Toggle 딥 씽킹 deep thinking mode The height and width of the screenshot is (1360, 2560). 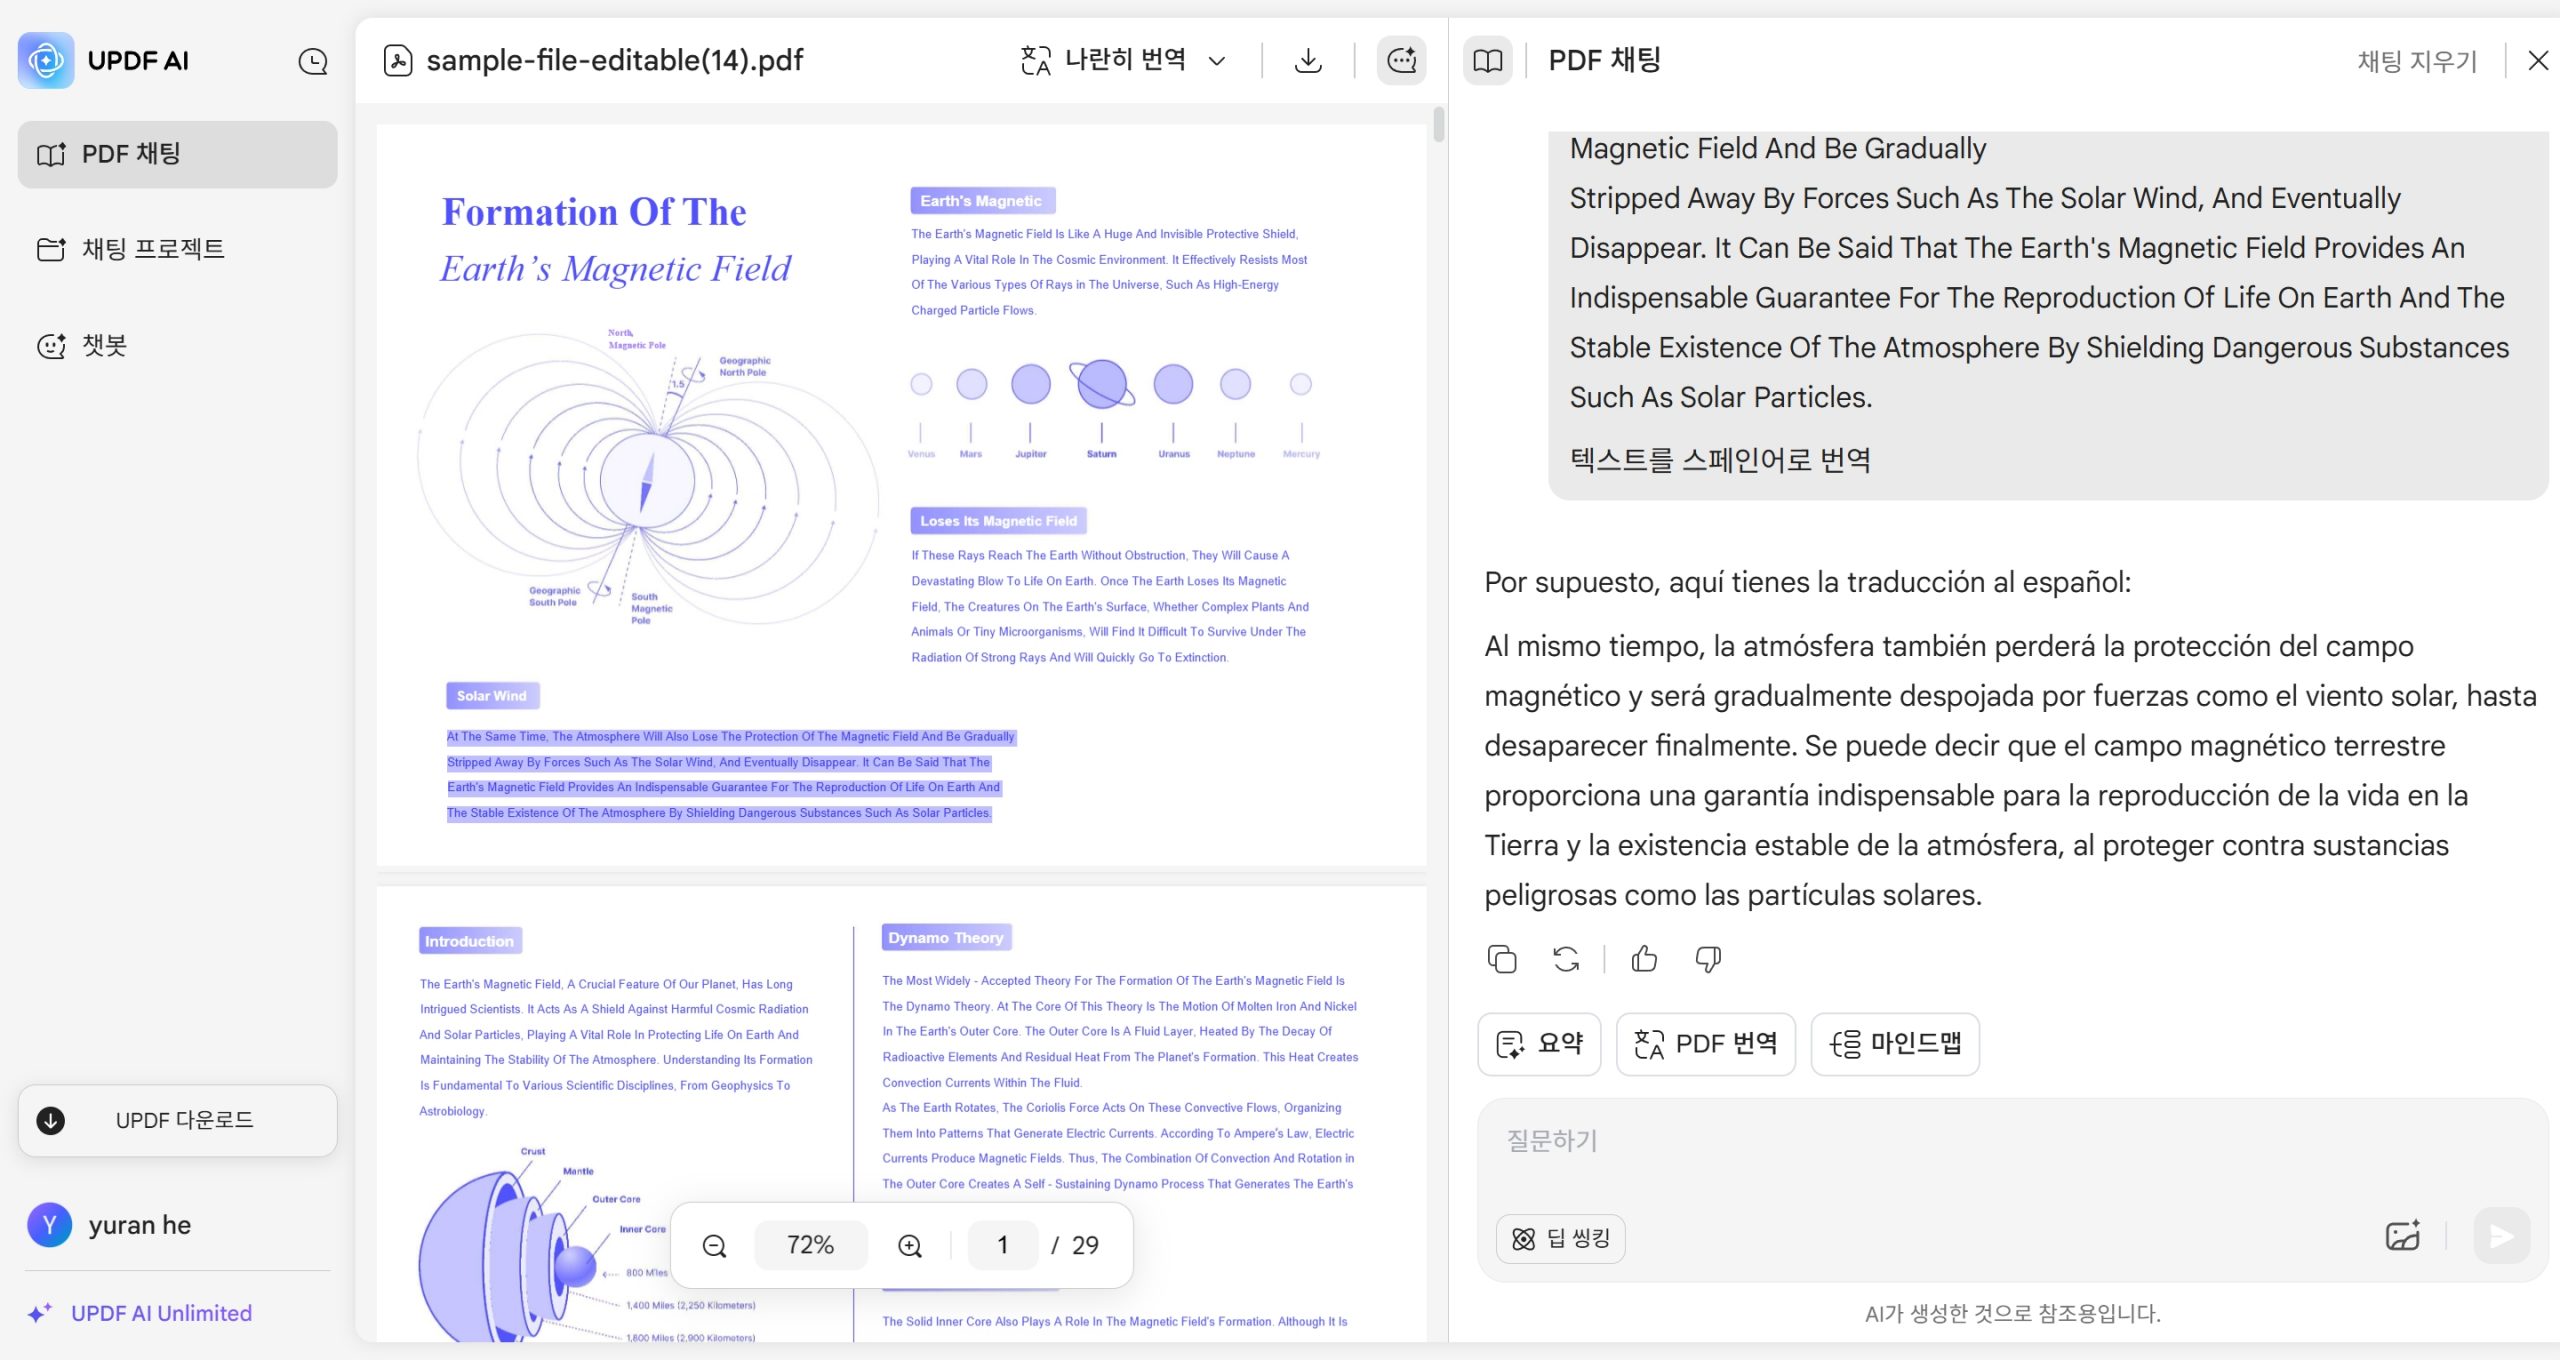pyautogui.click(x=1560, y=1239)
